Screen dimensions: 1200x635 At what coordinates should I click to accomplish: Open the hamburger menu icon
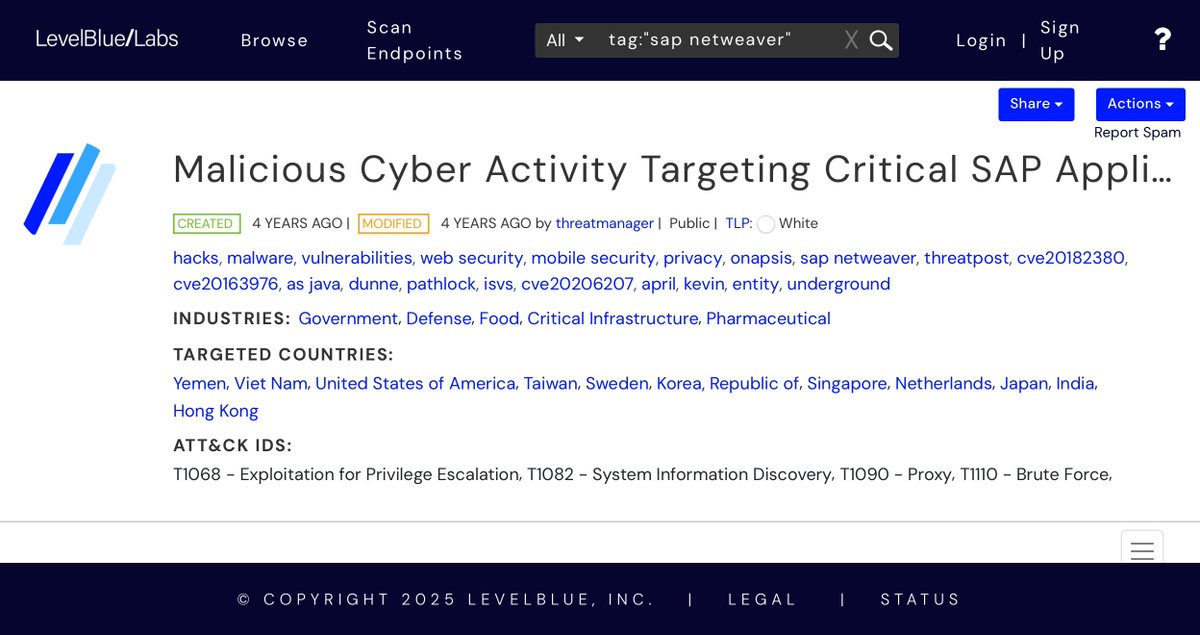[1142, 550]
